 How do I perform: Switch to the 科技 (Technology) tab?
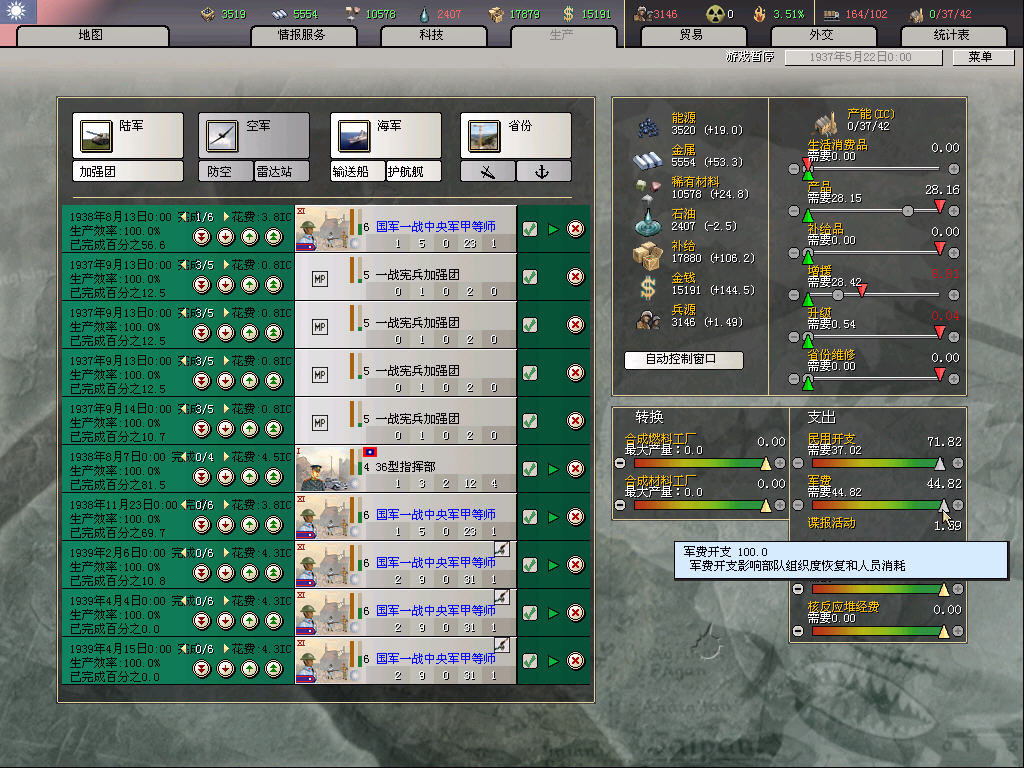(x=431, y=35)
